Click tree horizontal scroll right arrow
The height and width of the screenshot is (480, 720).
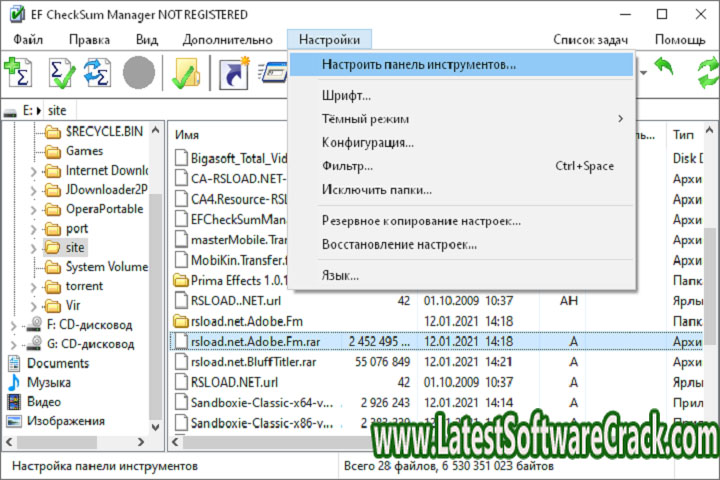tap(141, 442)
